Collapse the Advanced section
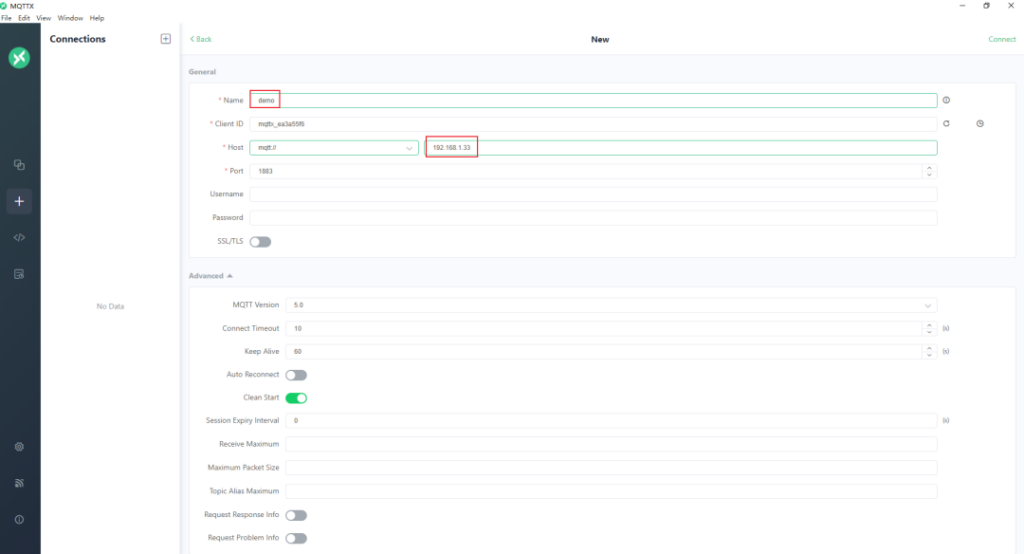 [210, 276]
